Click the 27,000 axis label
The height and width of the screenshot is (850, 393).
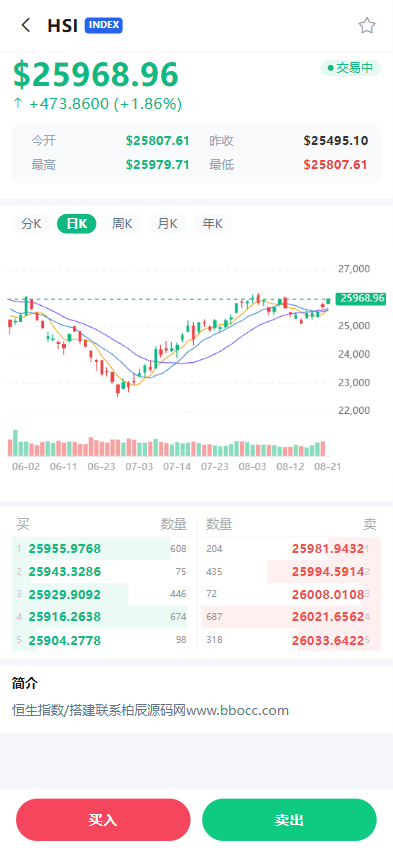click(x=353, y=269)
